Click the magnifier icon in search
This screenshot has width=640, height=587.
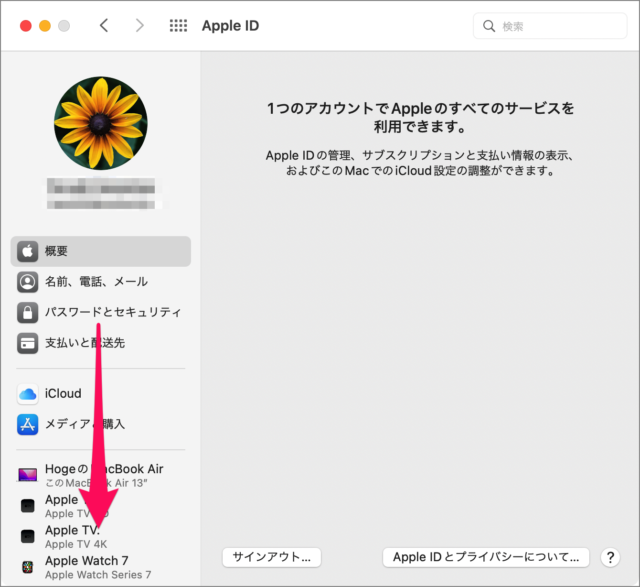[489, 26]
